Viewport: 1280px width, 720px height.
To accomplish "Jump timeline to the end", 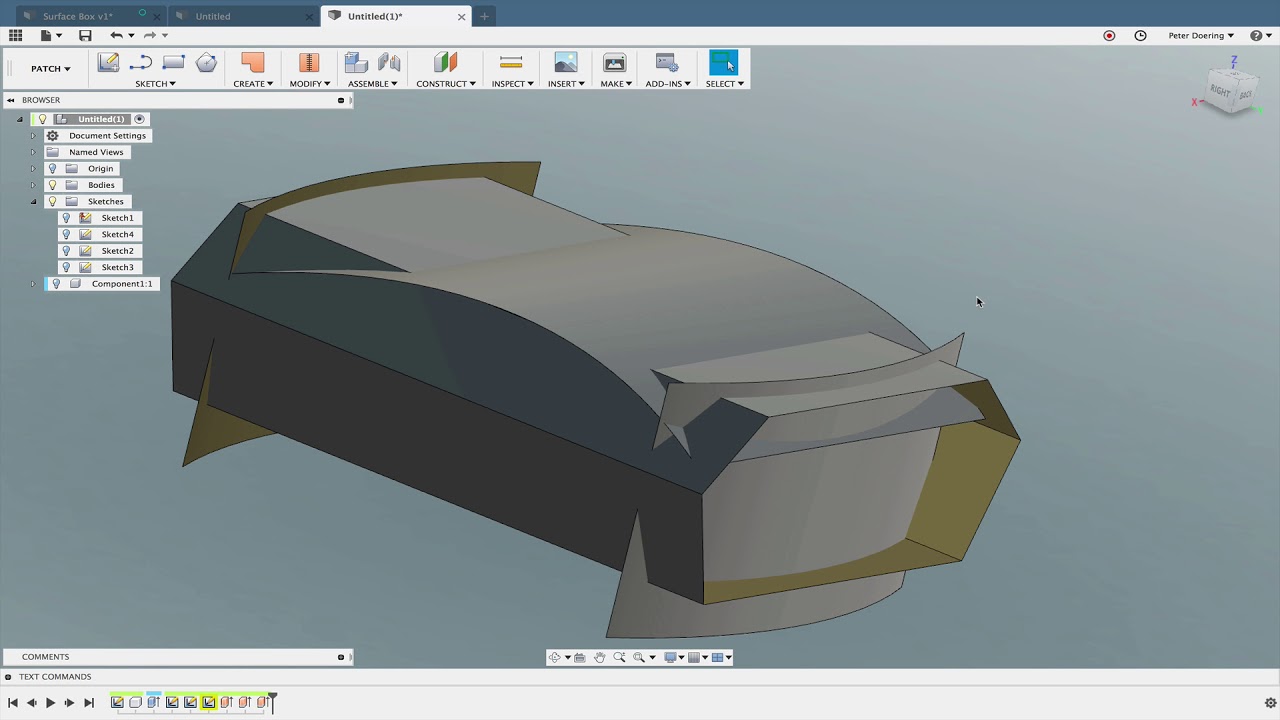I will (x=88, y=703).
